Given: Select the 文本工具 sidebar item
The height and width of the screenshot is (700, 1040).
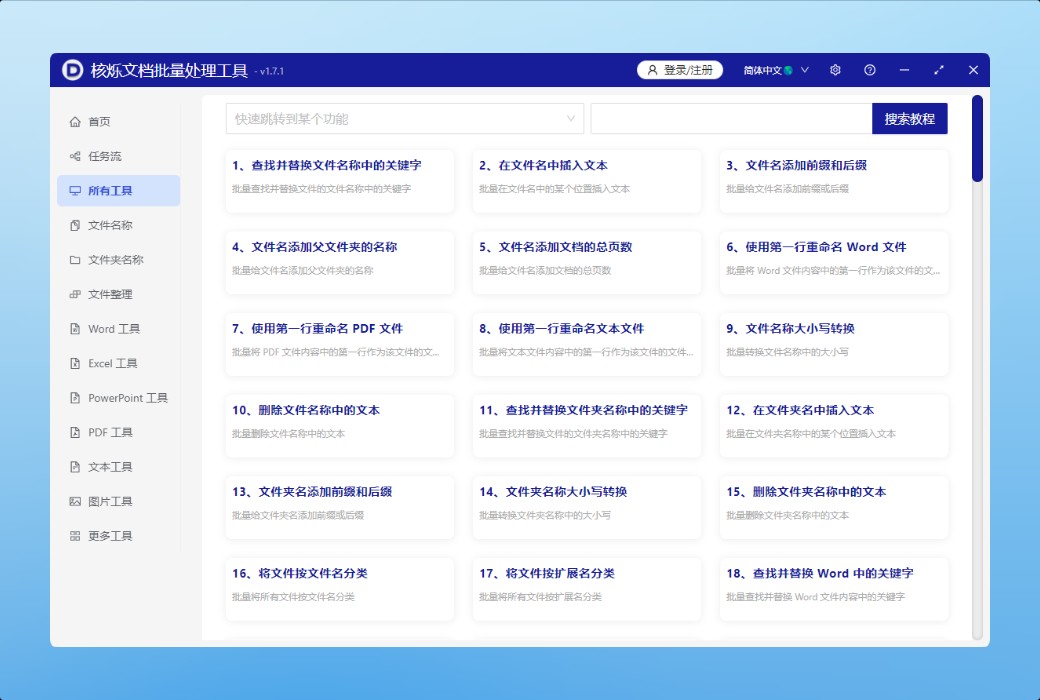Looking at the screenshot, I should click(x=110, y=467).
